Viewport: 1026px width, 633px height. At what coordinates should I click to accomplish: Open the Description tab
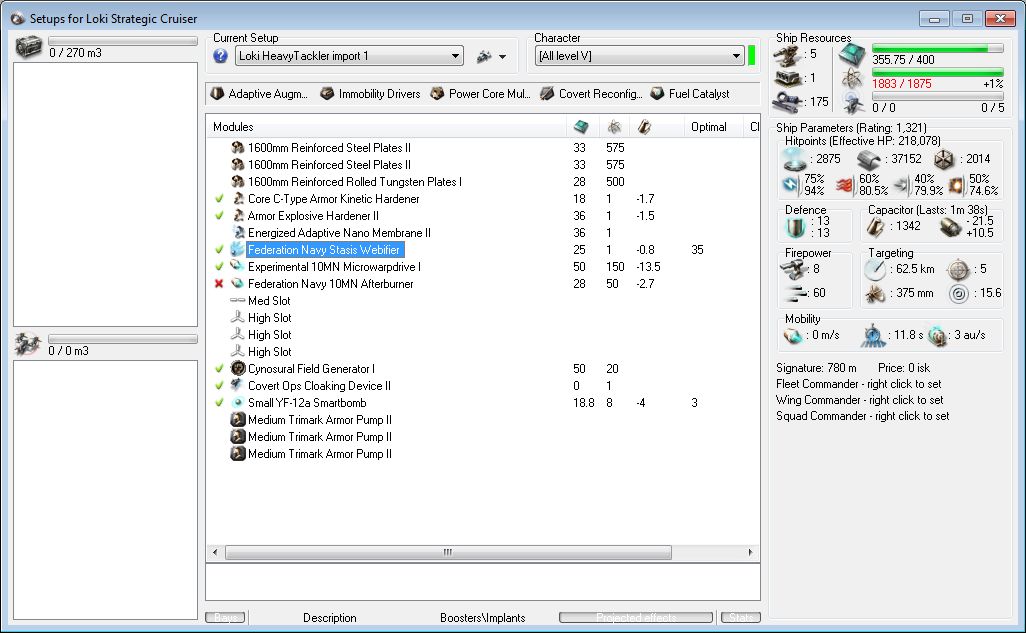330,617
